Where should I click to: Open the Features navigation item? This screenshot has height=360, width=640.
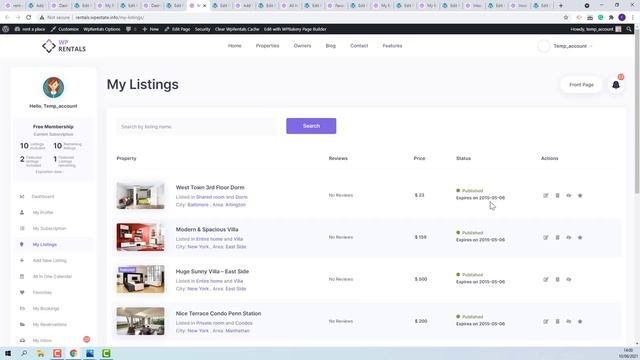click(x=392, y=46)
